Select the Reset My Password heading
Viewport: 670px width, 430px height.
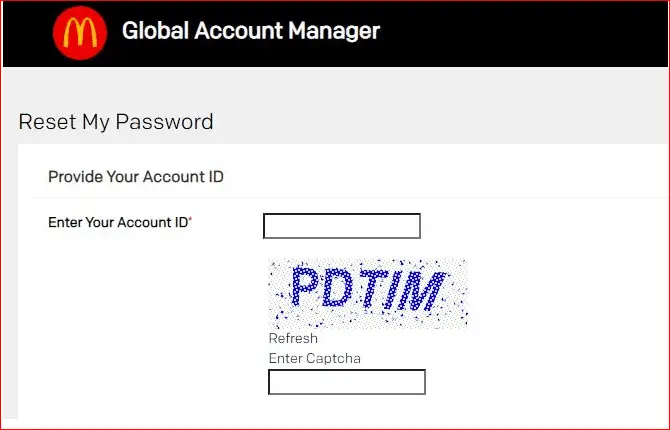[x=116, y=122]
